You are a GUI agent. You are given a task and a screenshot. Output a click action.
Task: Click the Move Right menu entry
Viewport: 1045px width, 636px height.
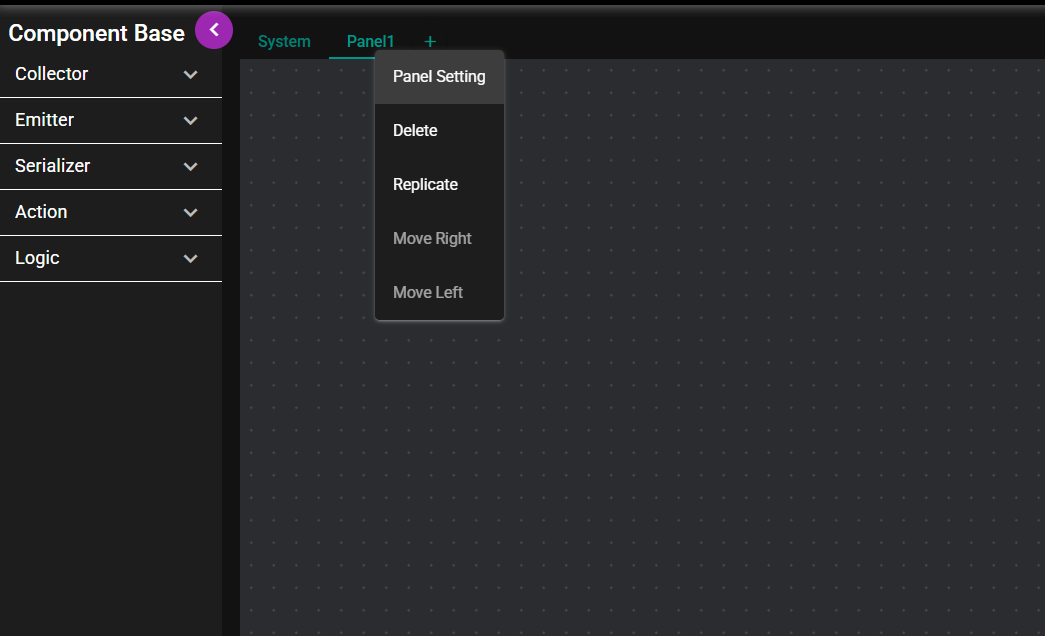(432, 238)
